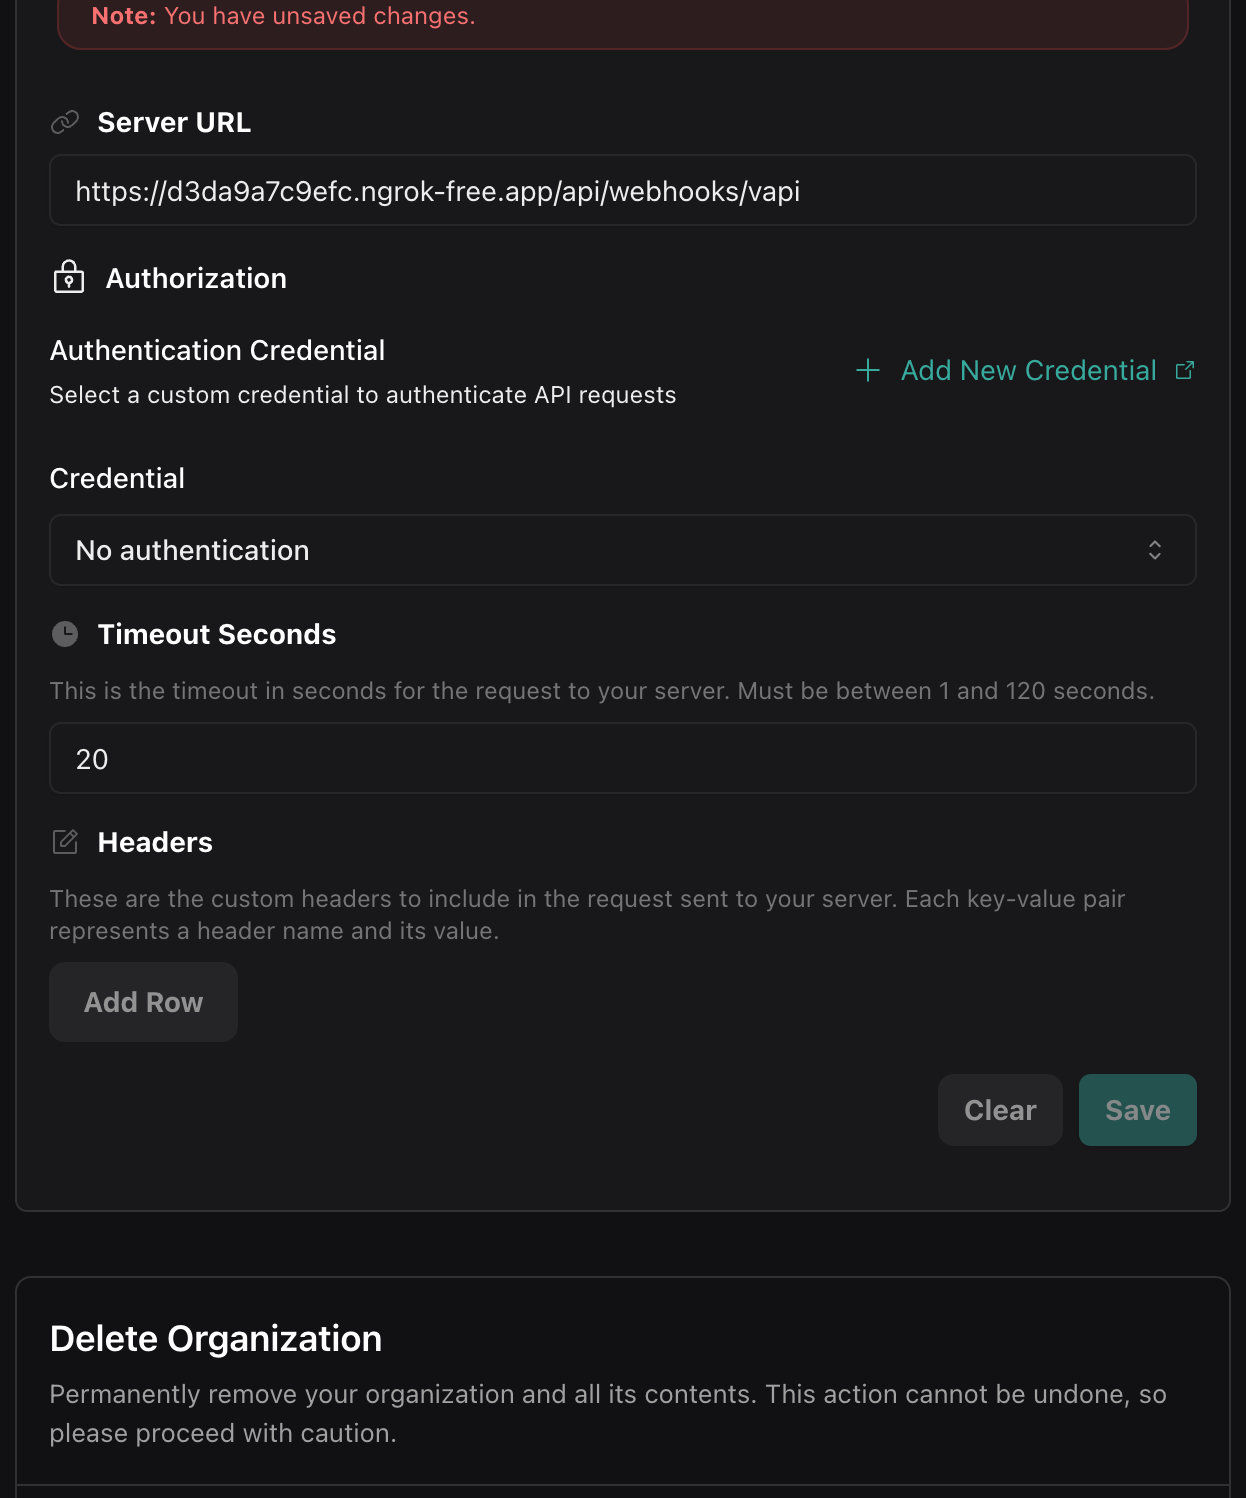Click the Add Row button under Headers

click(x=143, y=1001)
